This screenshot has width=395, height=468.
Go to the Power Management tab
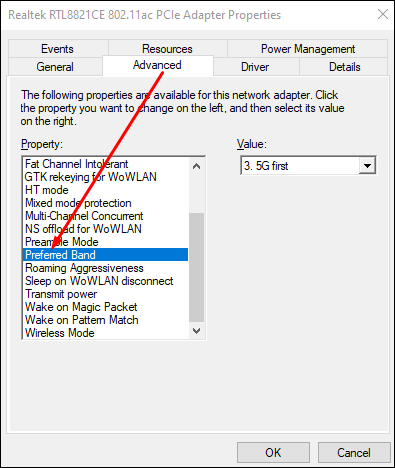[x=308, y=49]
